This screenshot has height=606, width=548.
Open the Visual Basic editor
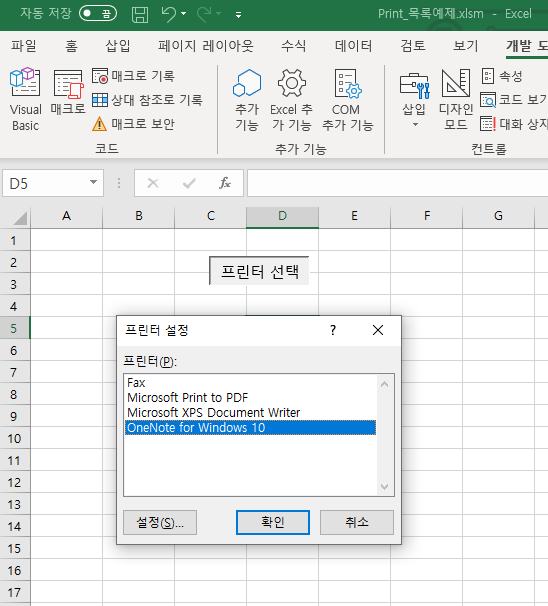click(25, 100)
